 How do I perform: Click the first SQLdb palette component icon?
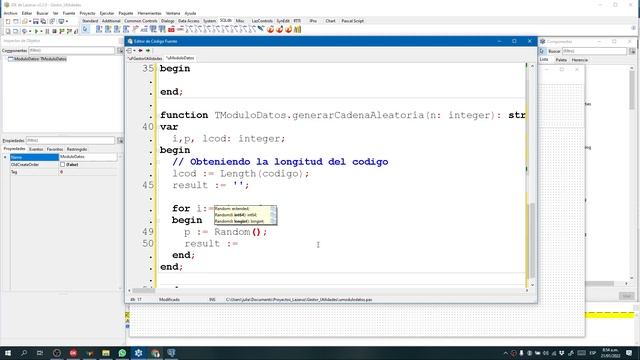tap(99, 29)
